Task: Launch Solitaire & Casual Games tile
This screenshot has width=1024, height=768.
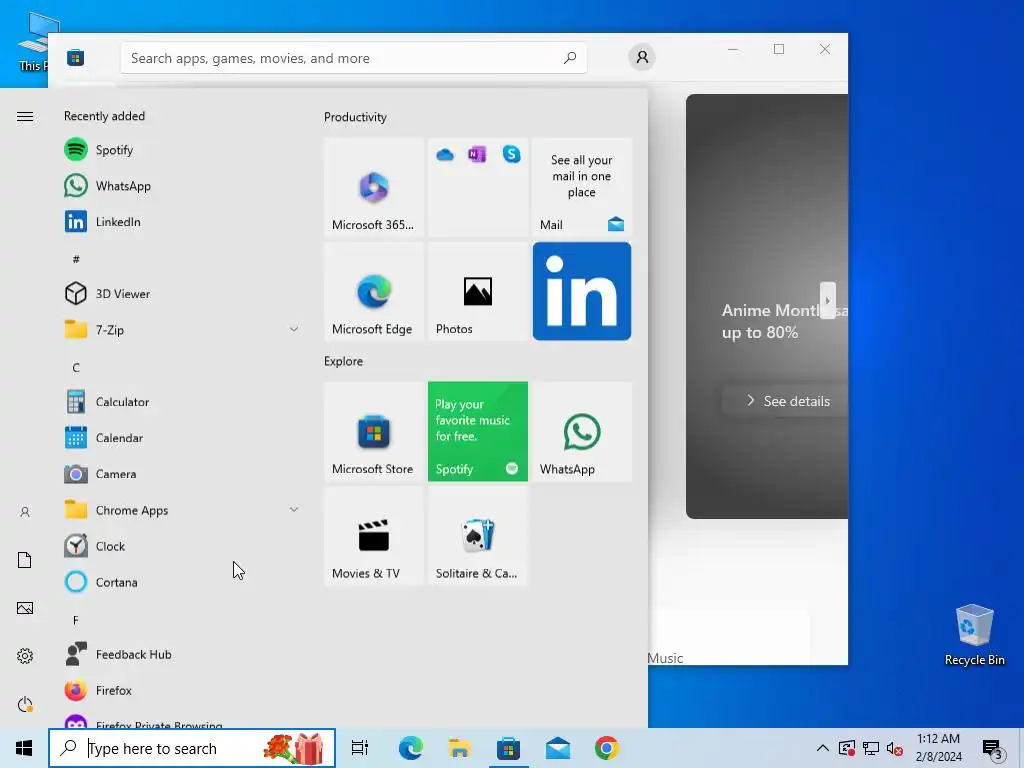Action: [477, 536]
